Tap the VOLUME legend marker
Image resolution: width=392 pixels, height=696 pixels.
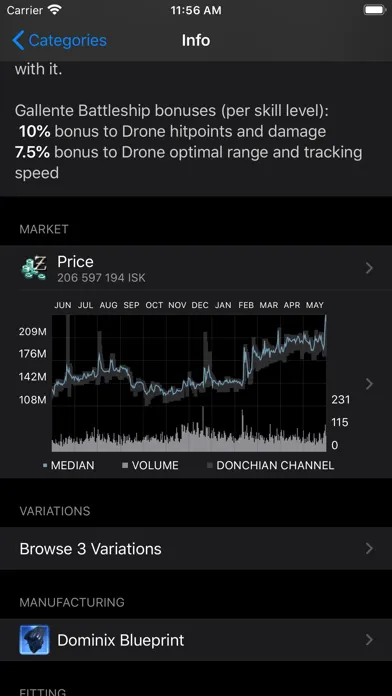point(125,465)
